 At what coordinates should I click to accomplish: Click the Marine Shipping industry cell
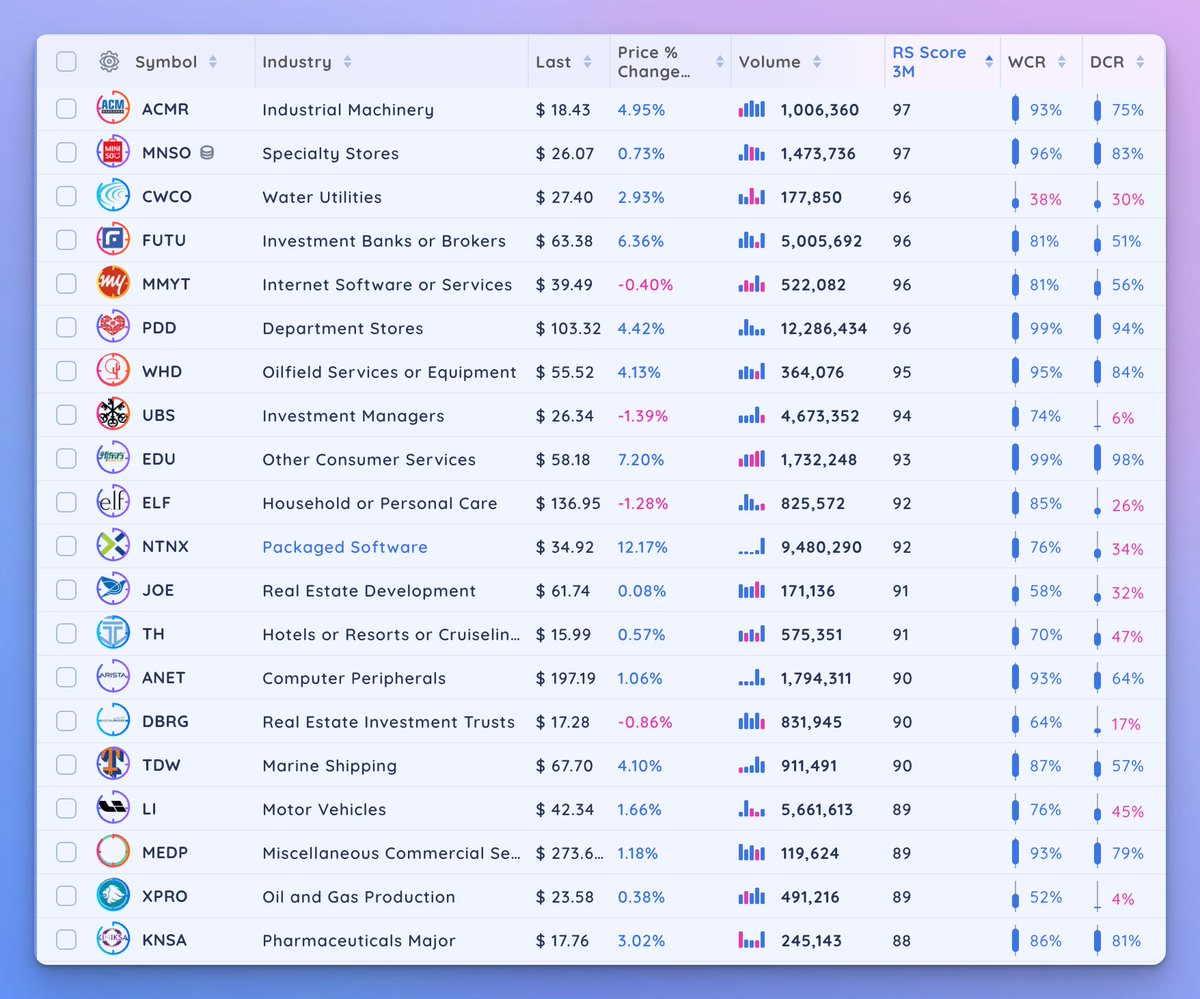pyautogui.click(x=330, y=765)
